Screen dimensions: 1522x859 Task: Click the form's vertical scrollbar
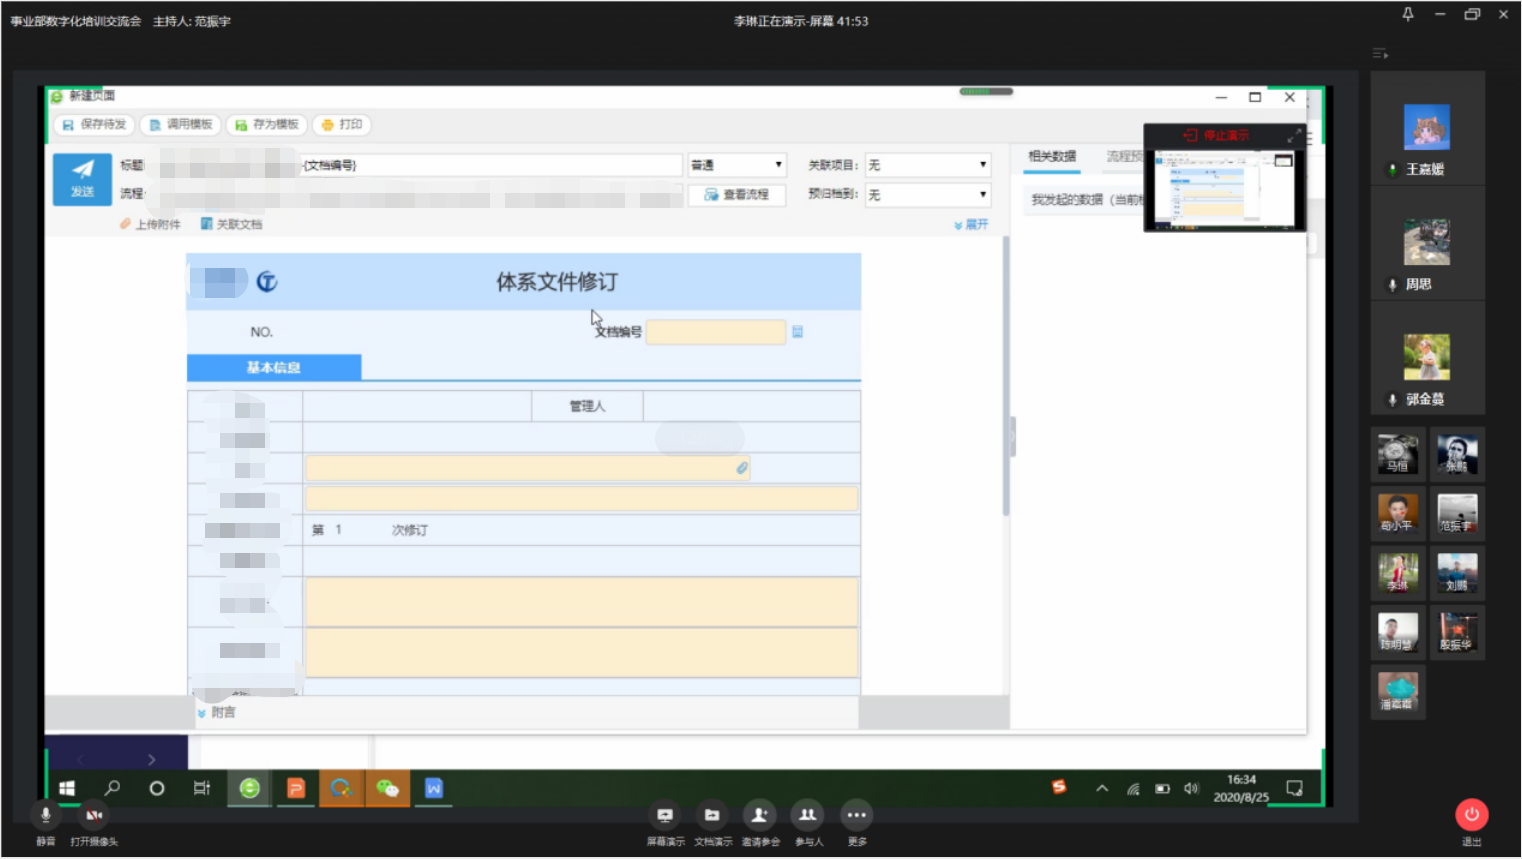pyautogui.click(x=1006, y=376)
